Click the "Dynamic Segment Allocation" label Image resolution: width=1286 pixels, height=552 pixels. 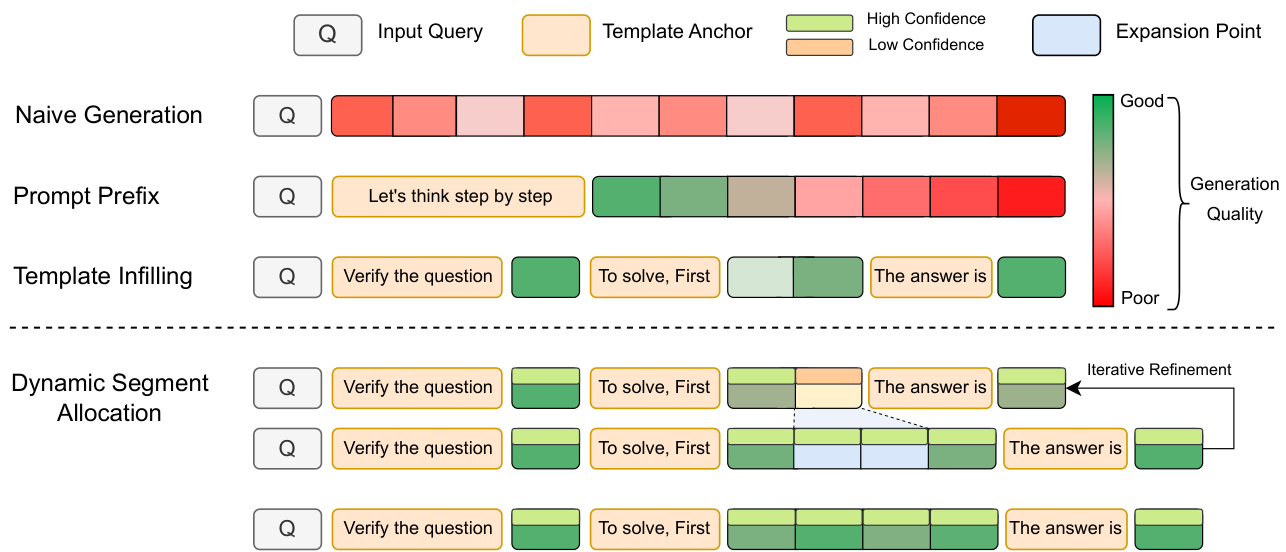coord(109,398)
